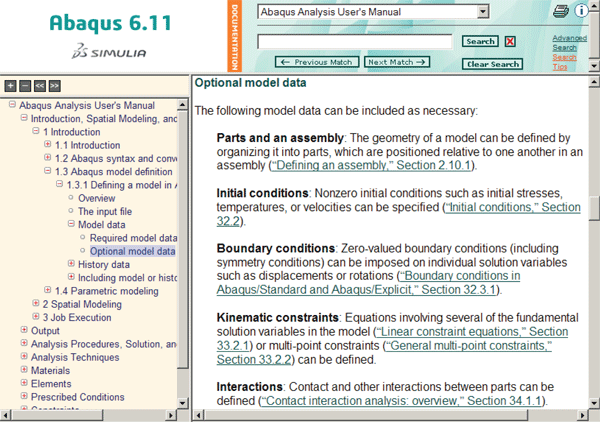
Task: Open the Search Tips link
Action: coord(564,62)
